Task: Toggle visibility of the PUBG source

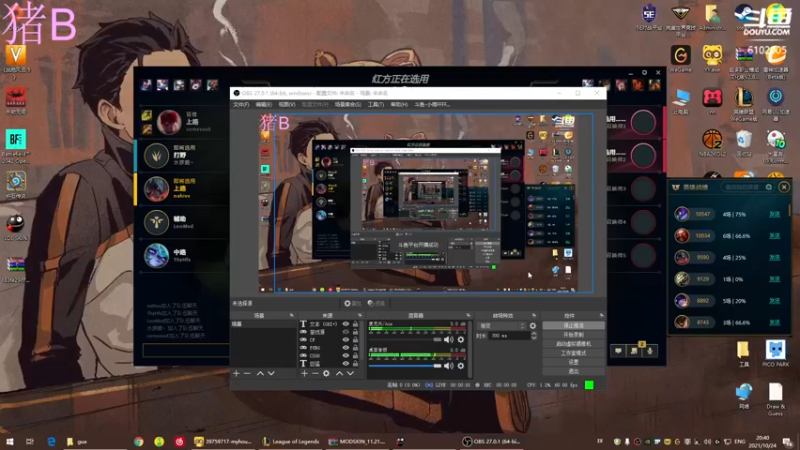Action: (x=345, y=348)
